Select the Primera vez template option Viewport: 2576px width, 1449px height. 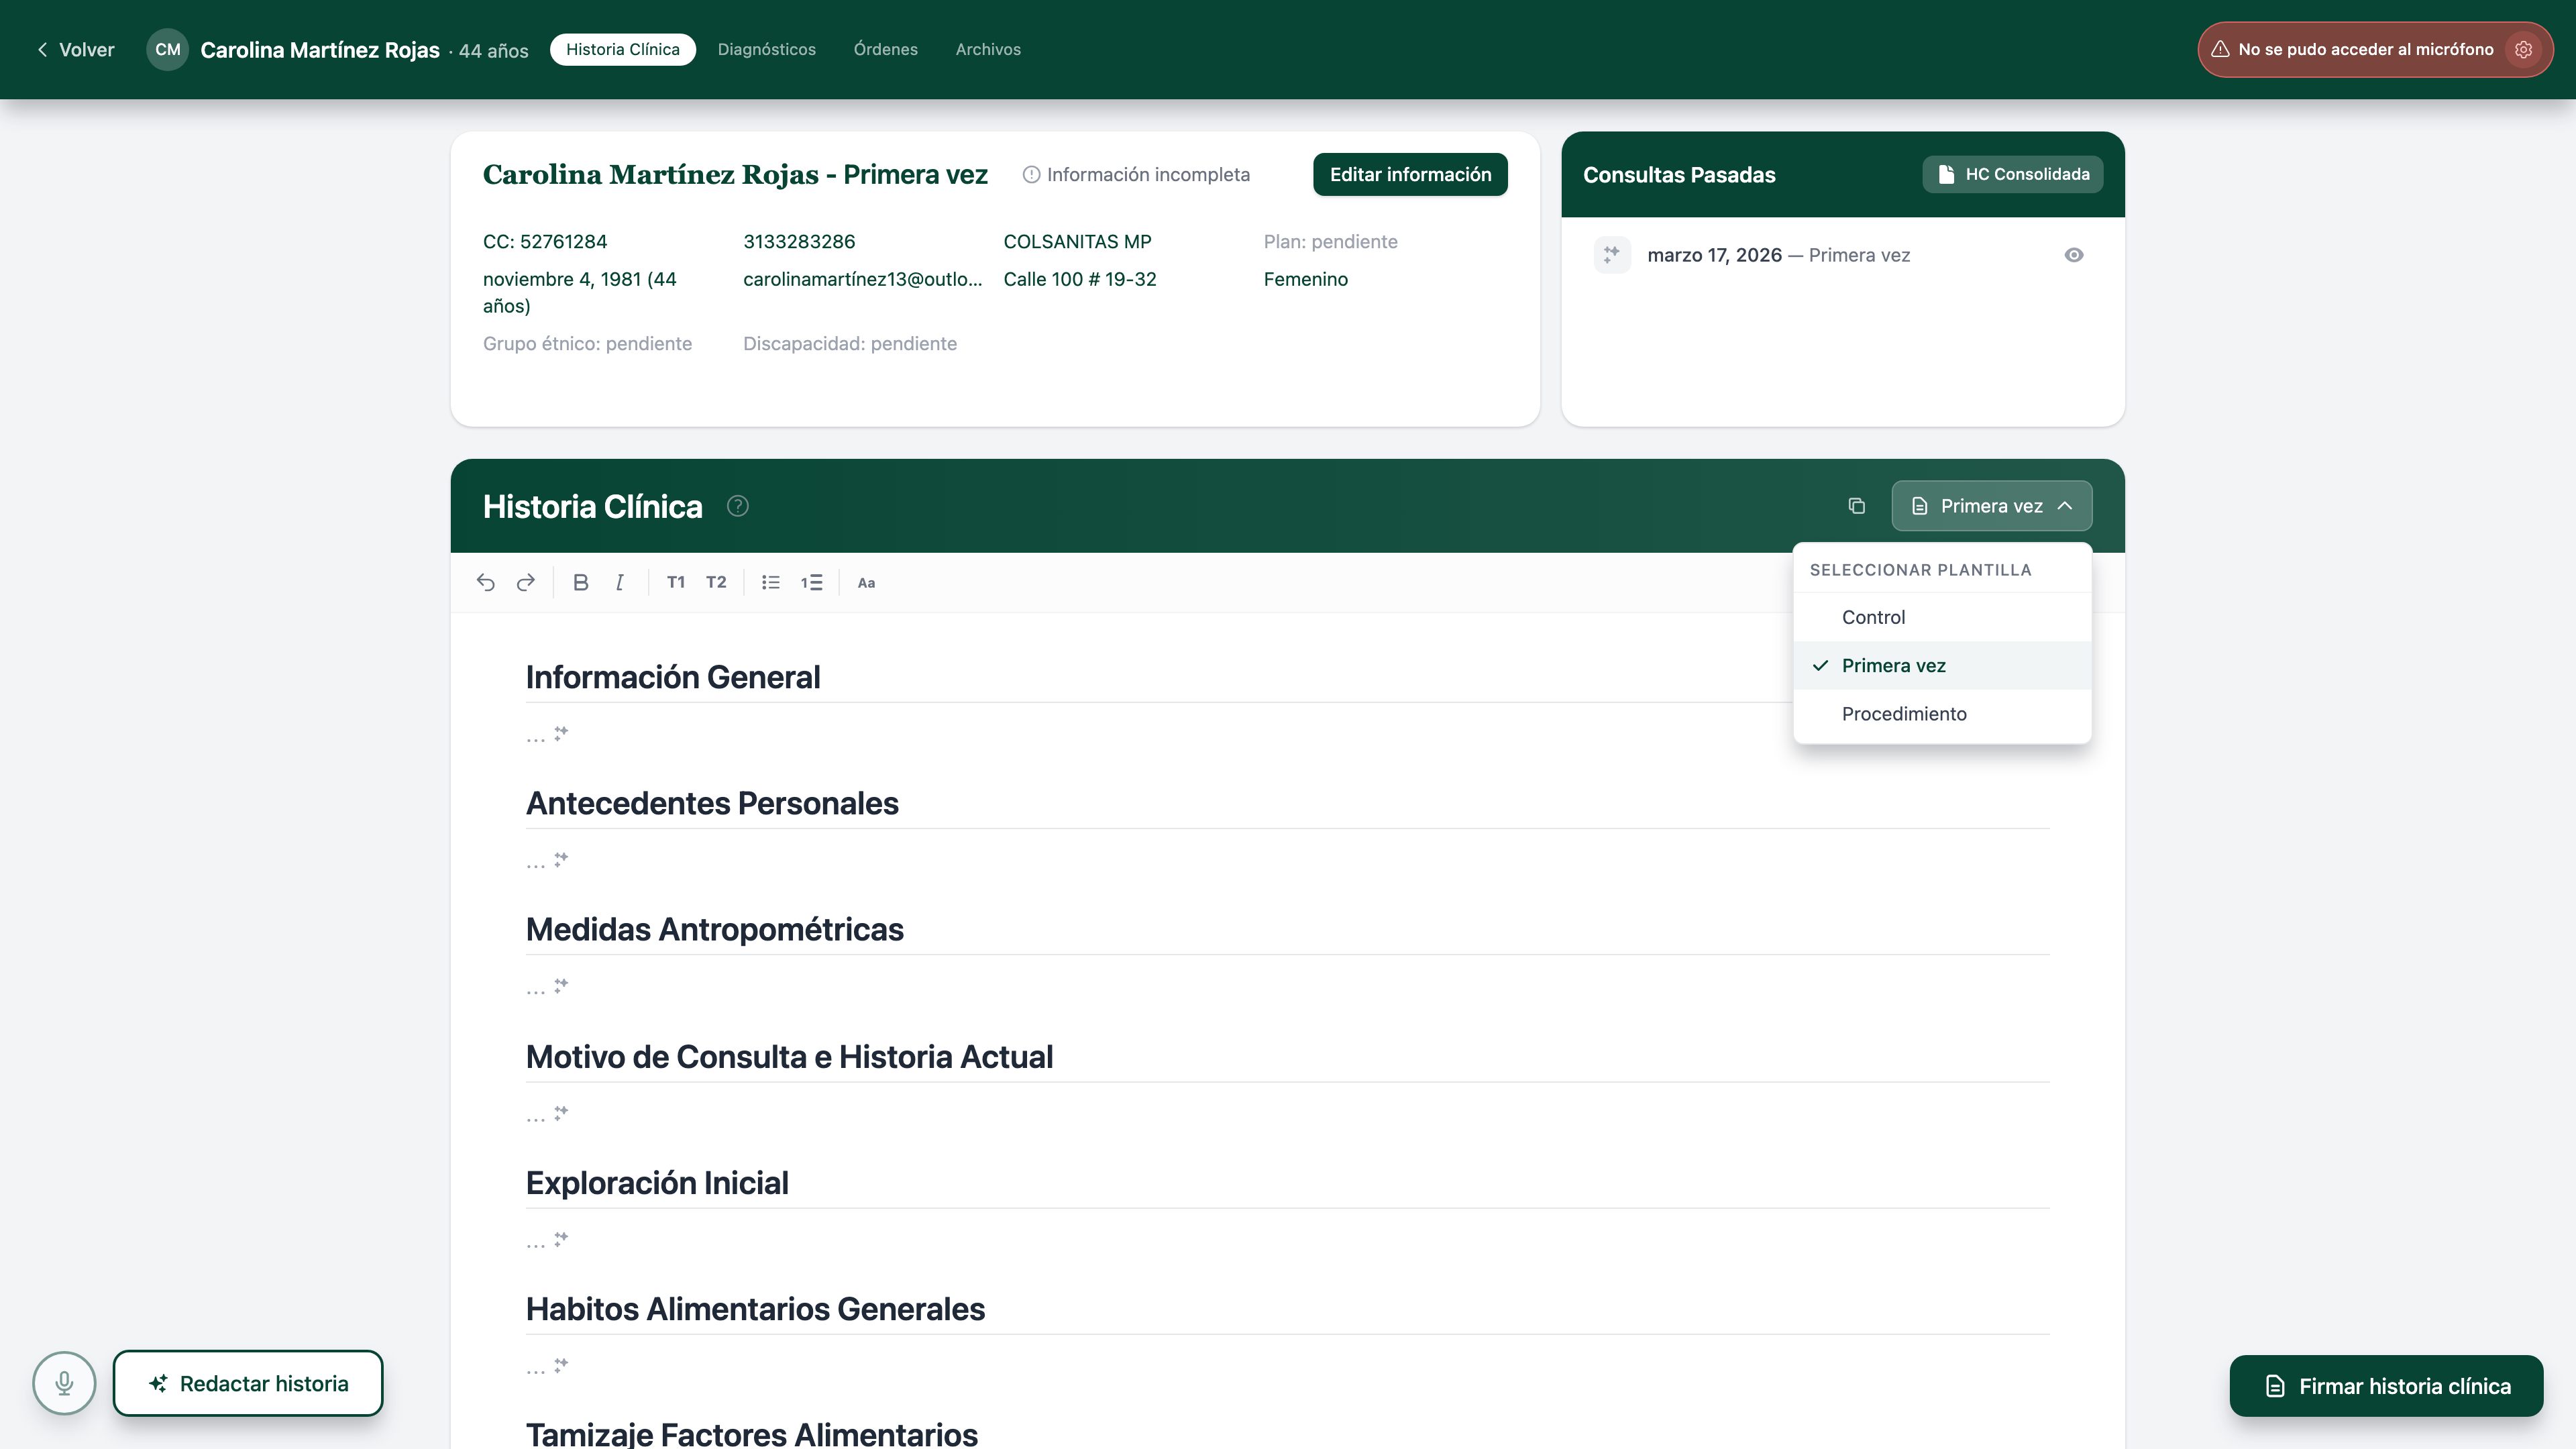tap(1942, 665)
